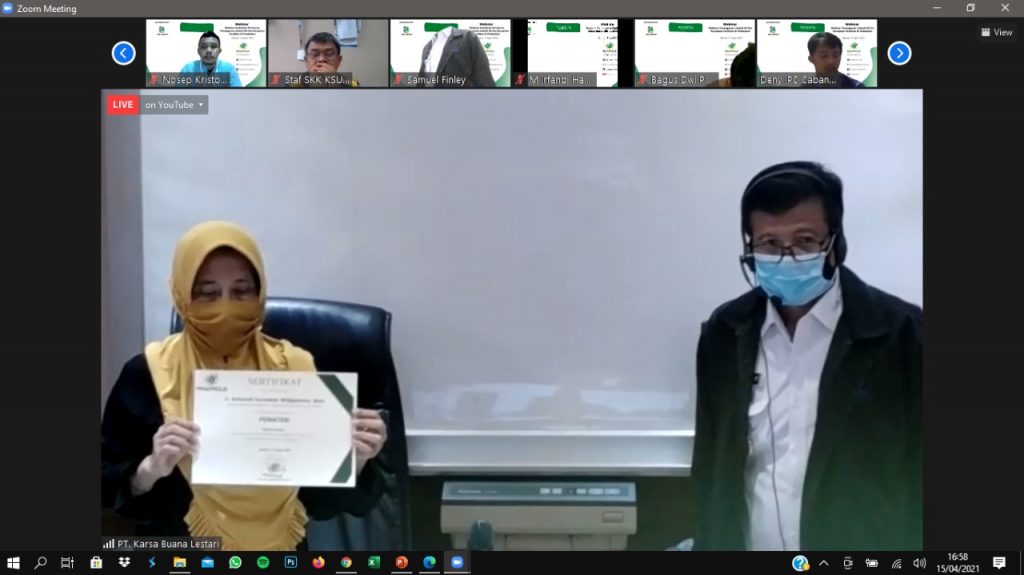Select Nosep Kristo participant video thumbnail
This screenshot has width=1024, height=575.
point(205,53)
